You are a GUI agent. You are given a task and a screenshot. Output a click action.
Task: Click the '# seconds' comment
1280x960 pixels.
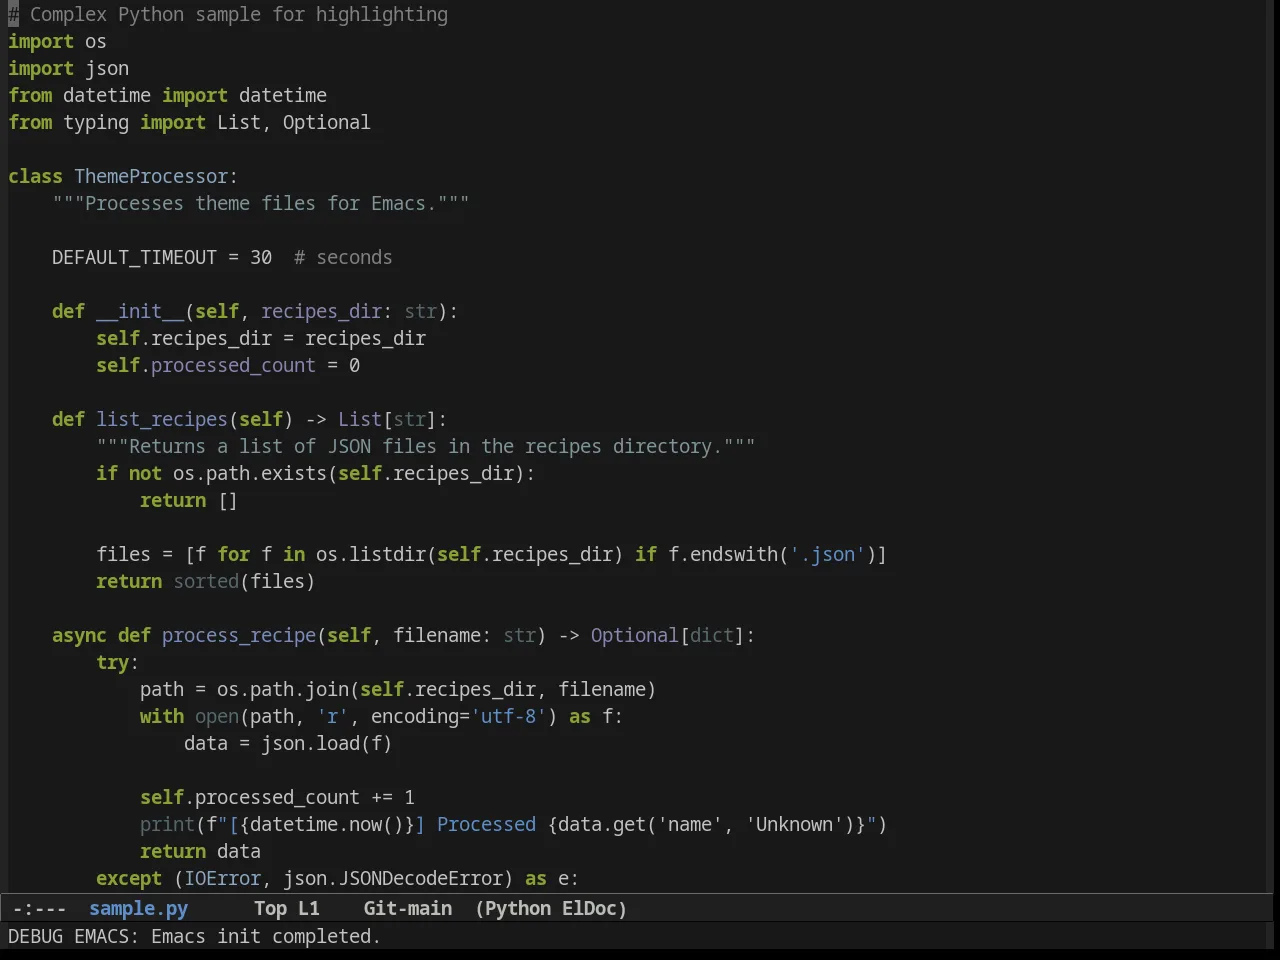coord(343,257)
